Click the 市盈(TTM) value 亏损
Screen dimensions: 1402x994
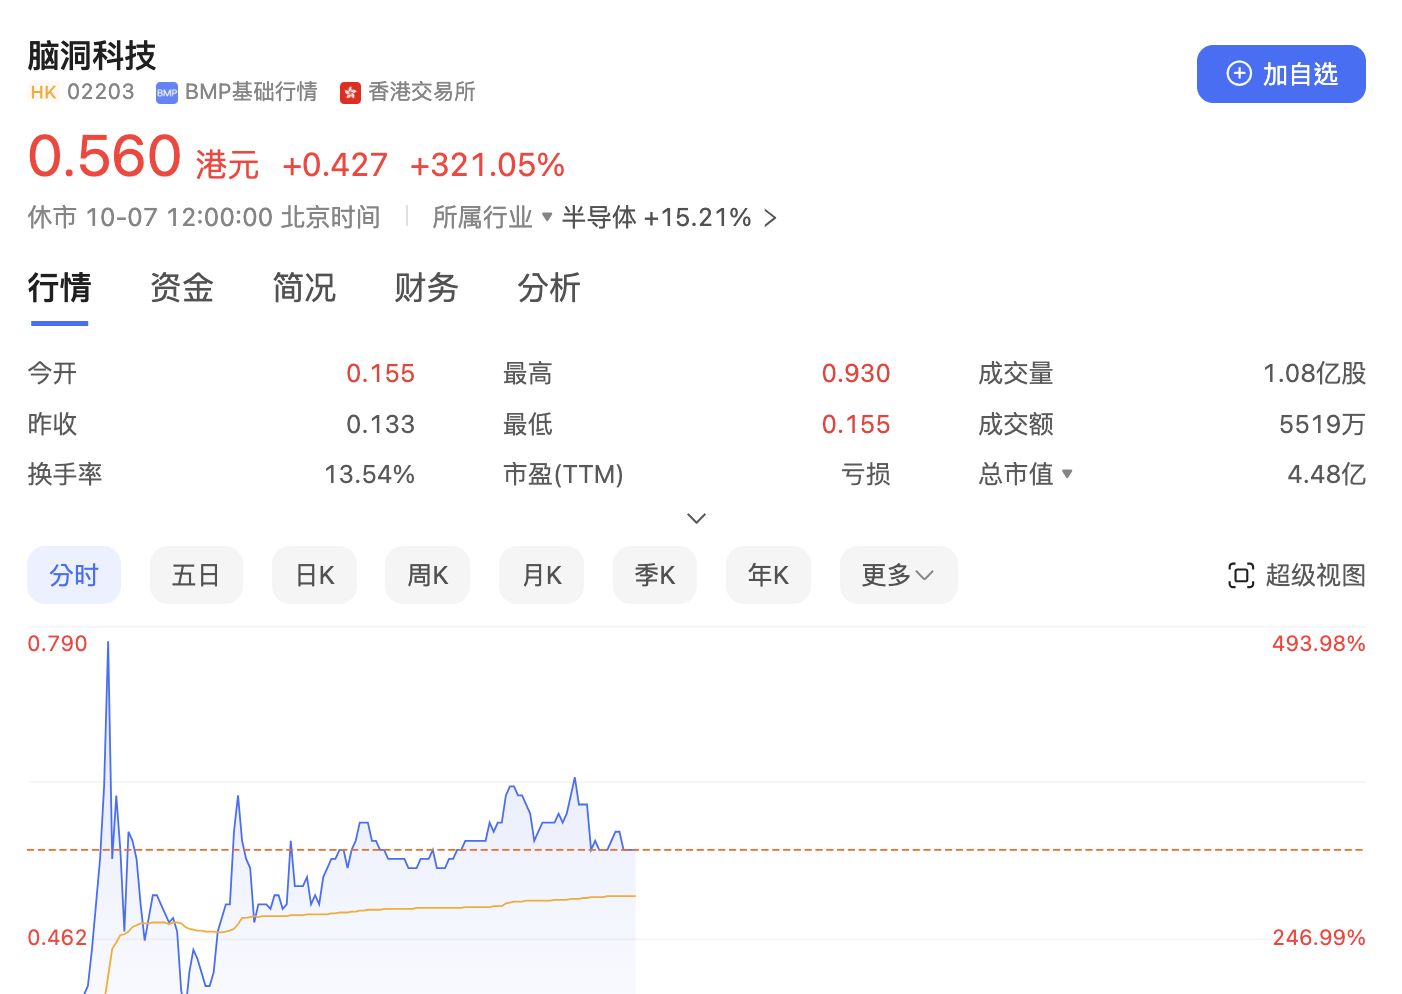click(866, 474)
